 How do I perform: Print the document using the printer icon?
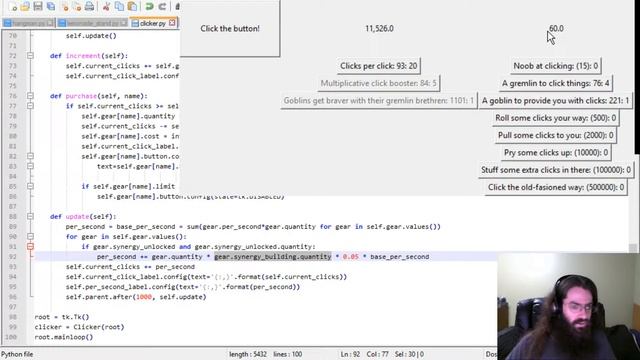click(89, 6)
